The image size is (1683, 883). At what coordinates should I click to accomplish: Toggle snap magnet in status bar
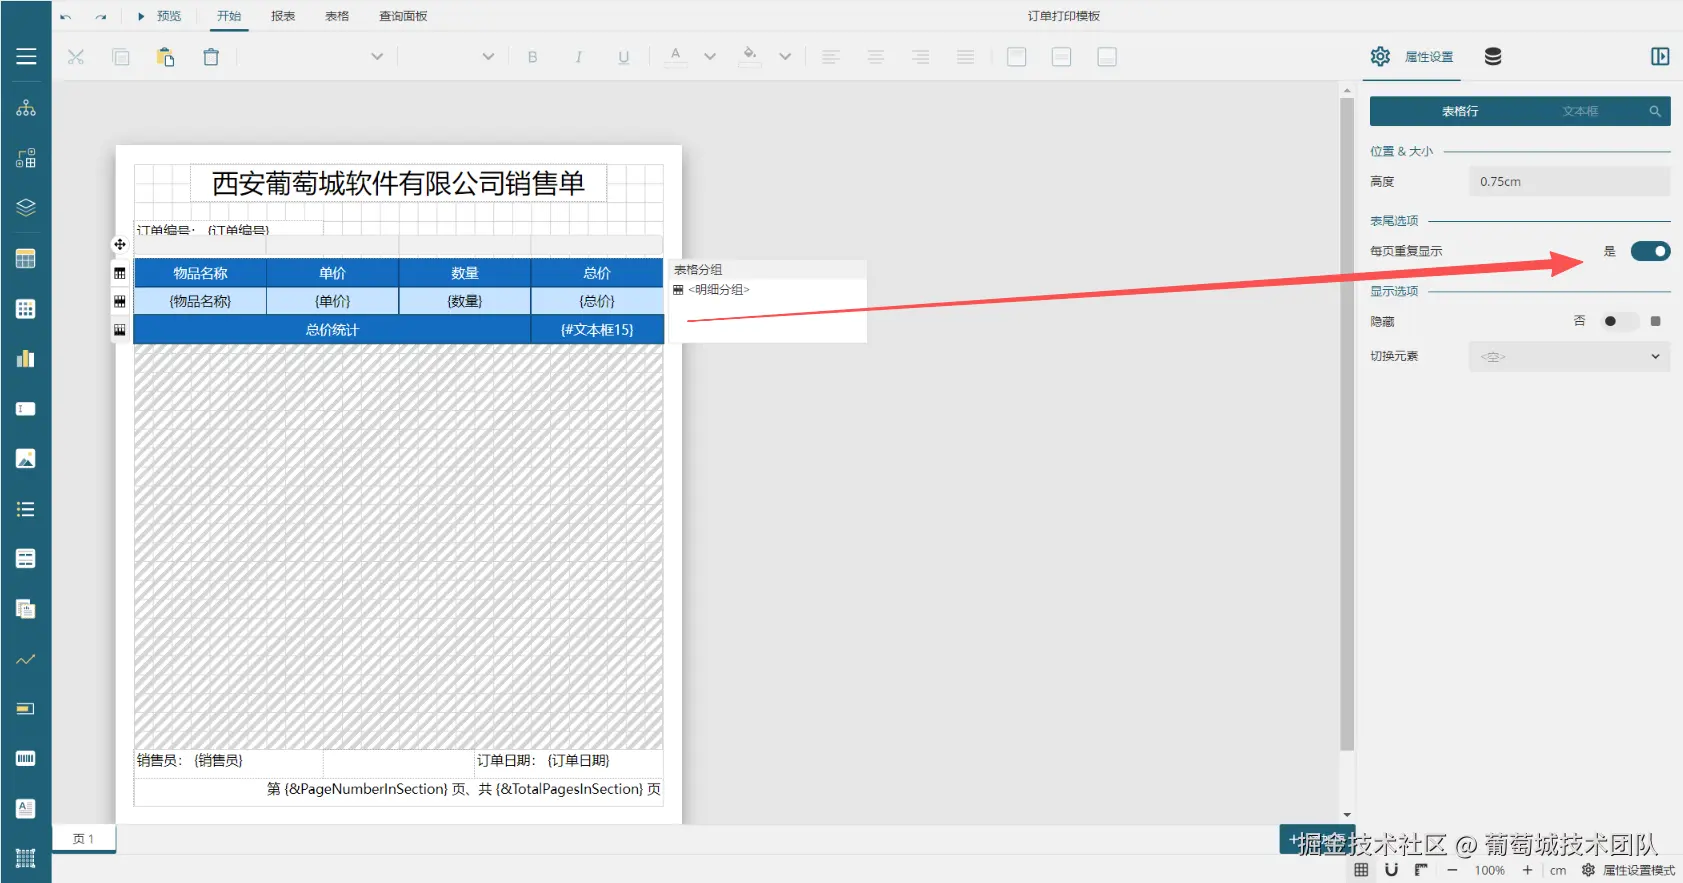[1391, 870]
